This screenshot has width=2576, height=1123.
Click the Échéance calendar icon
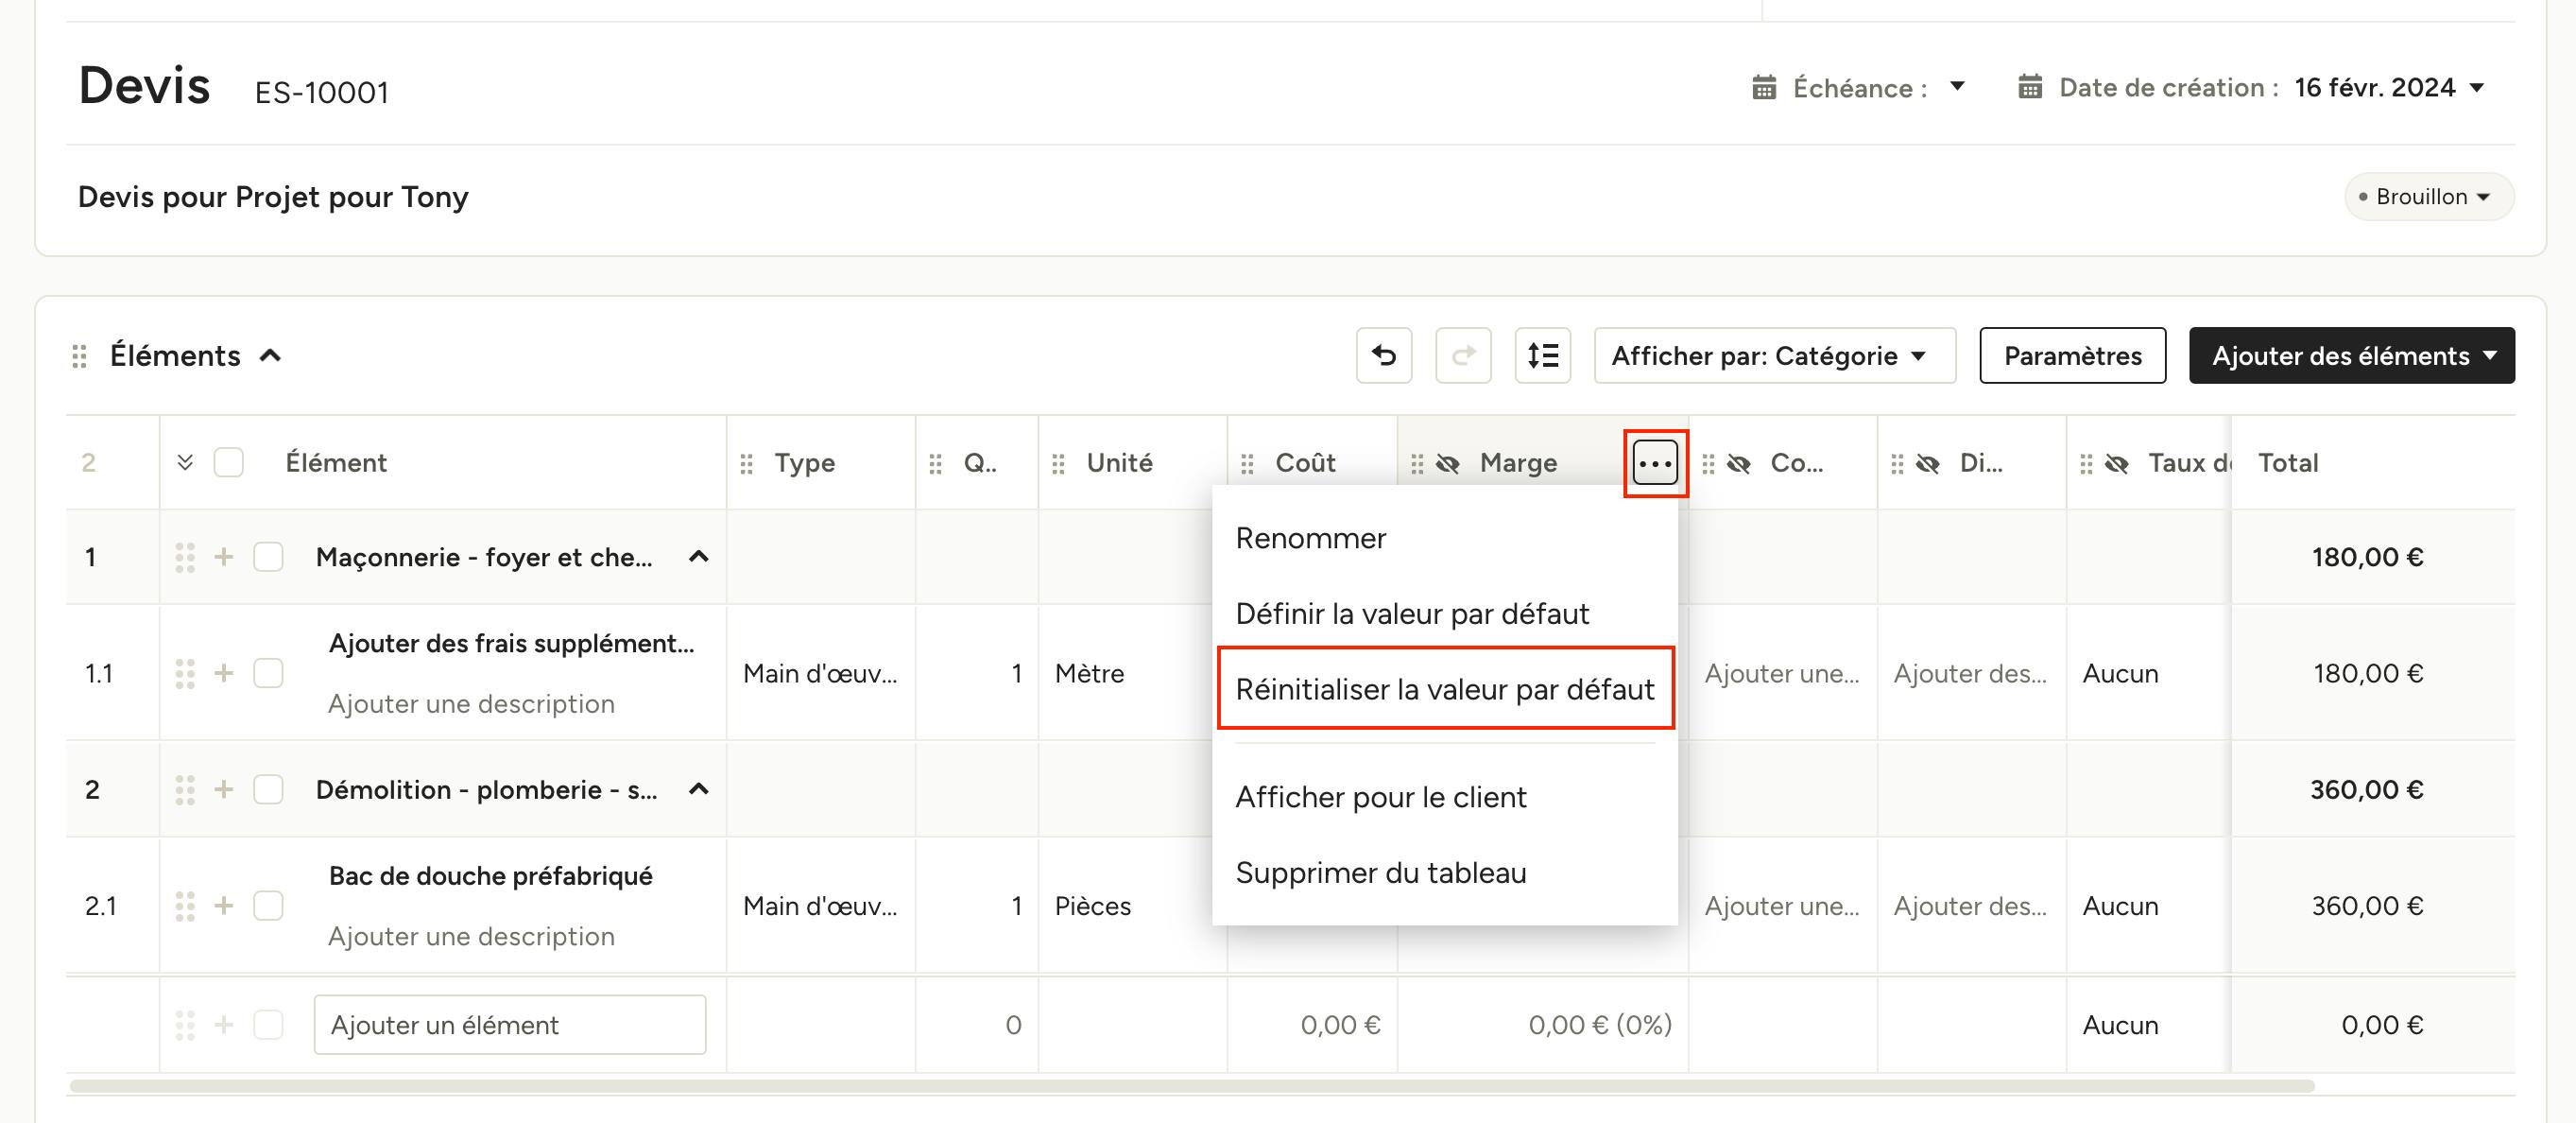pyautogui.click(x=1764, y=88)
